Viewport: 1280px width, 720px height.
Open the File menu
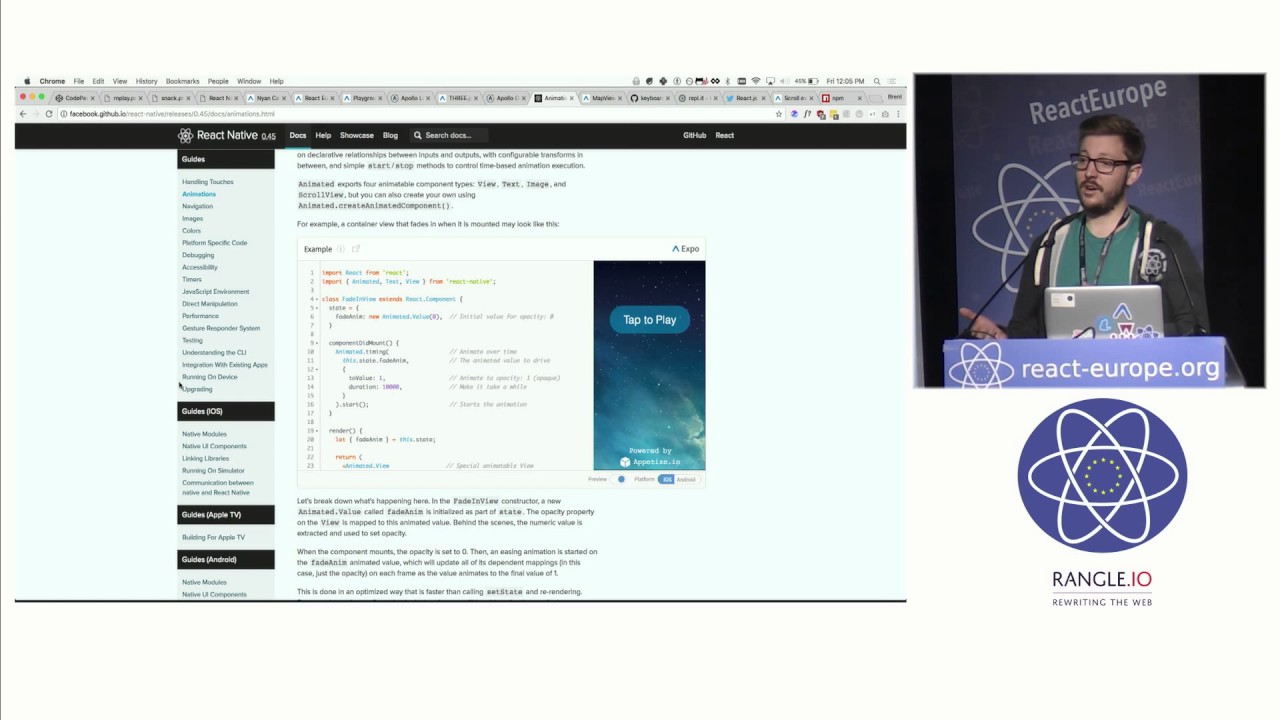[x=79, y=81]
